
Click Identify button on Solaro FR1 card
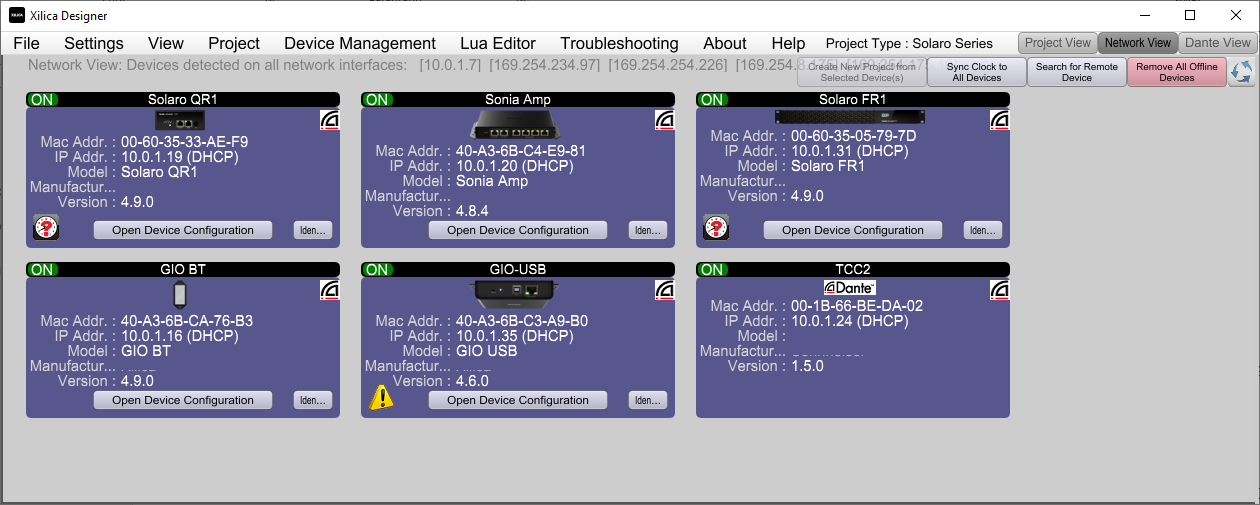(983, 230)
